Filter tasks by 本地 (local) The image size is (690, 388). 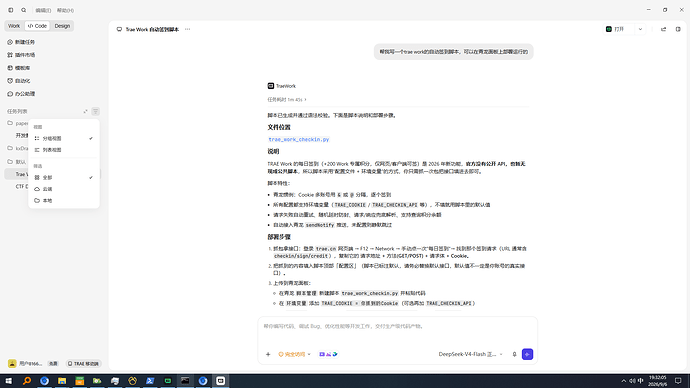click(x=64, y=201)
